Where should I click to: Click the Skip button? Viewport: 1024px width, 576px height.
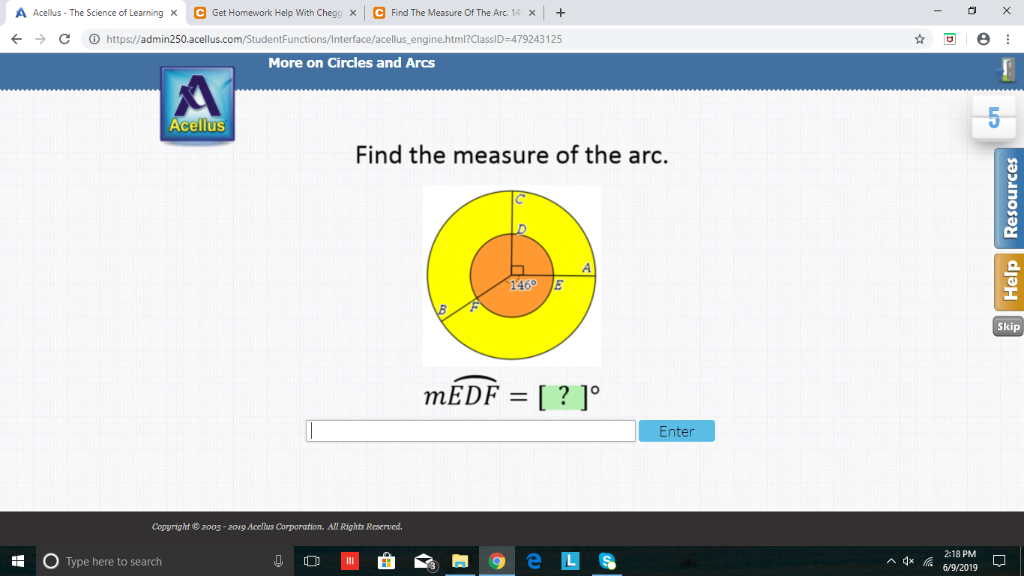point(1007,325)
